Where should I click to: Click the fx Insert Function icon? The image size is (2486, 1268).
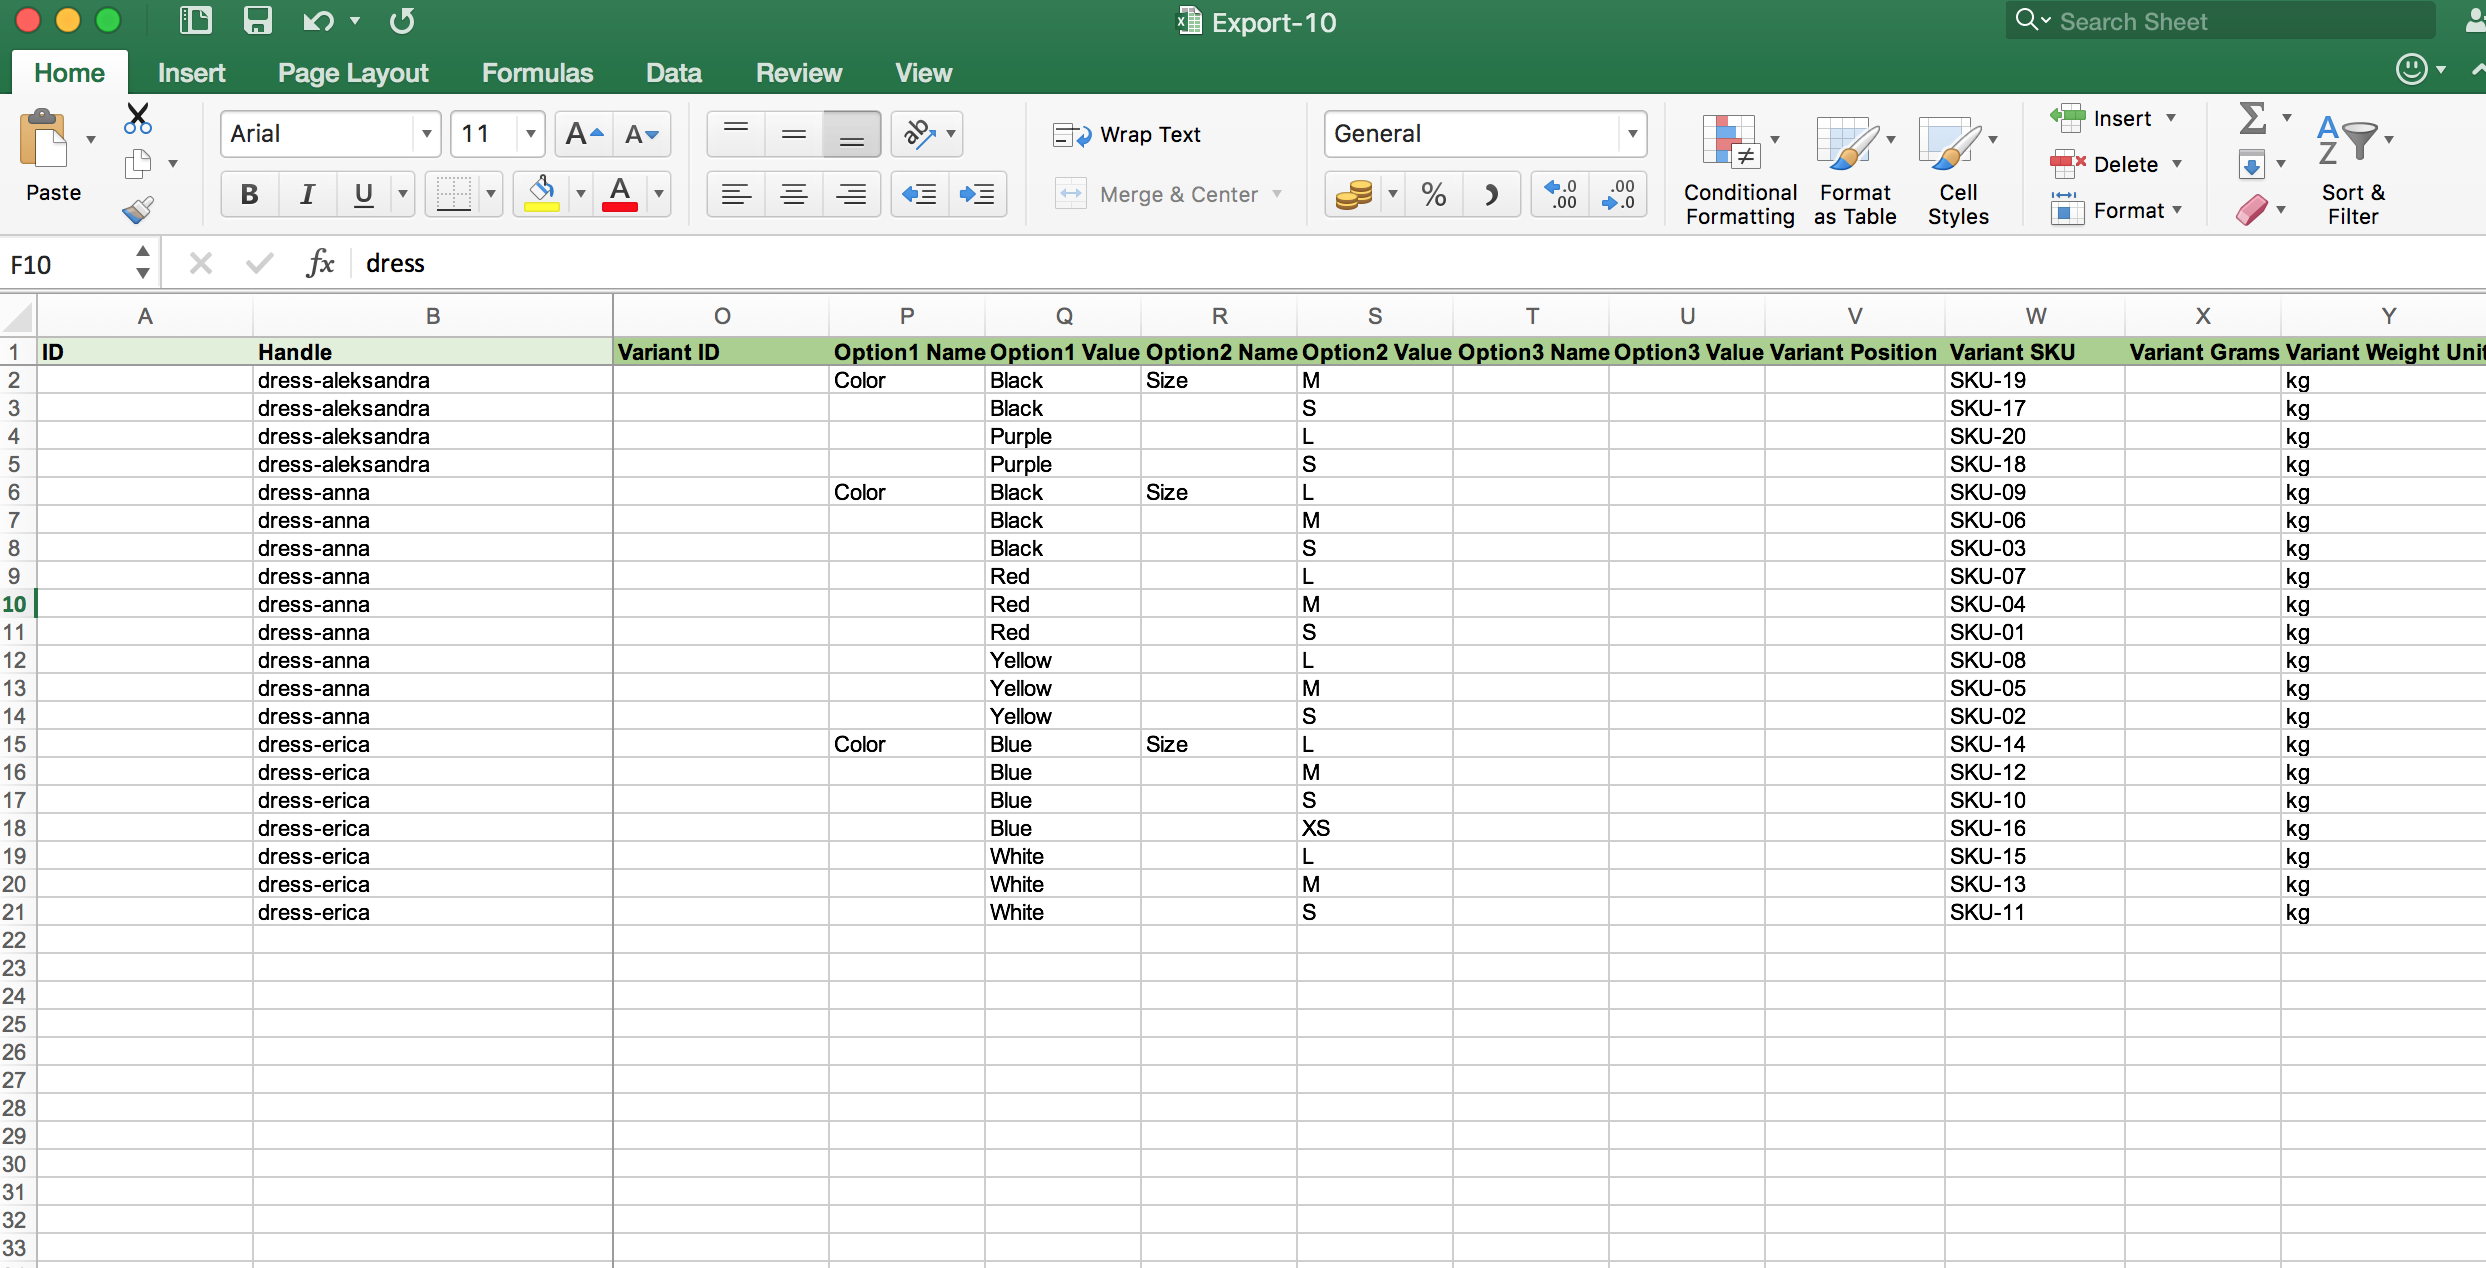320,263
